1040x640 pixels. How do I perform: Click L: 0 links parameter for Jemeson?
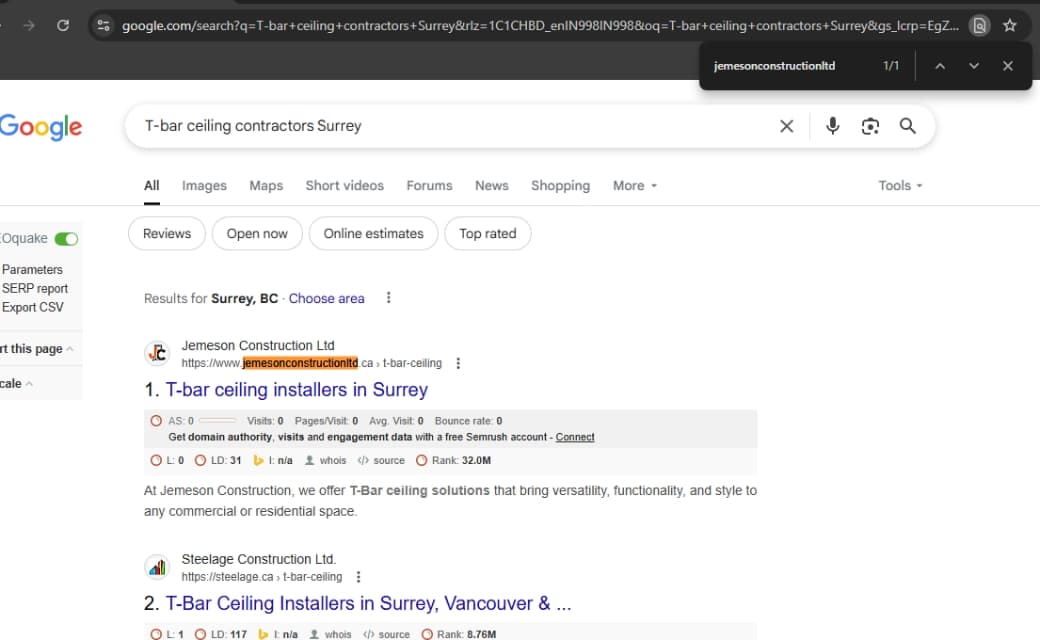[167, 460]
